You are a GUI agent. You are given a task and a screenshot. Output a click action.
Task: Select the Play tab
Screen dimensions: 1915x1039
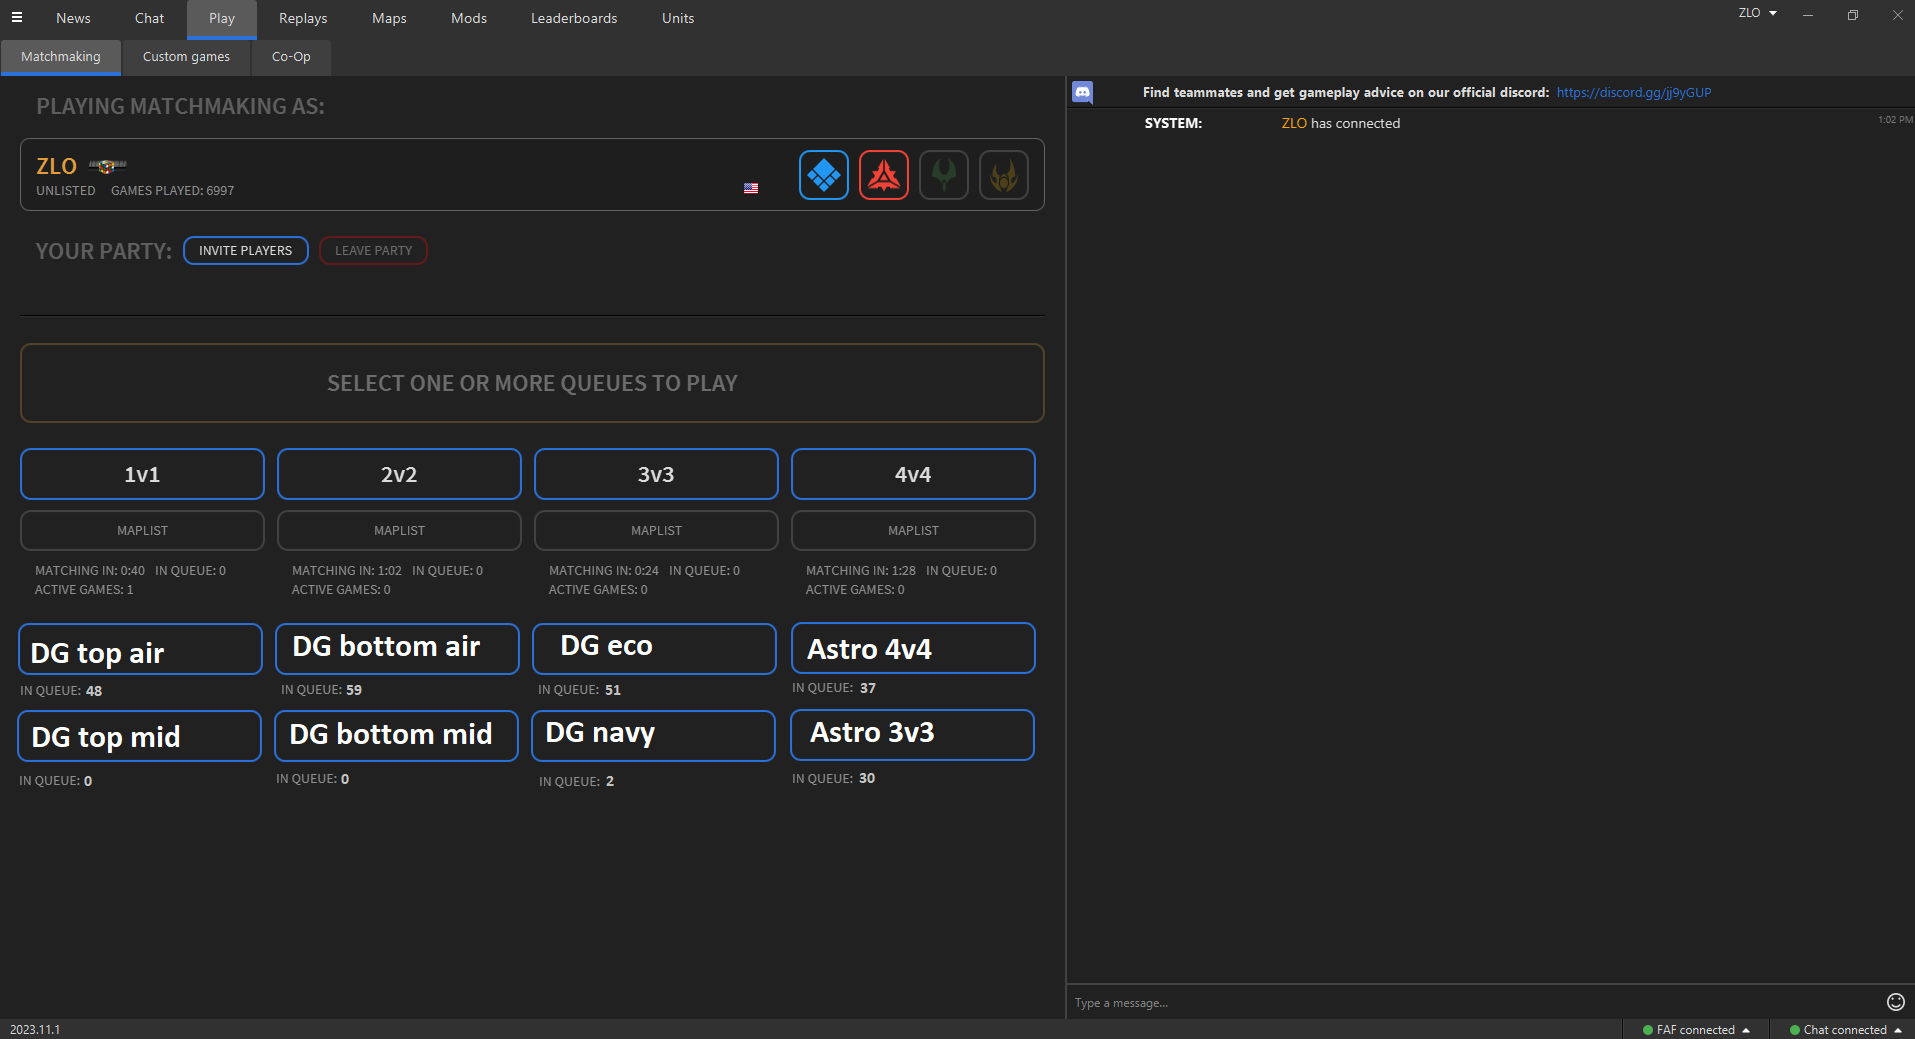(x=222, y=19)
